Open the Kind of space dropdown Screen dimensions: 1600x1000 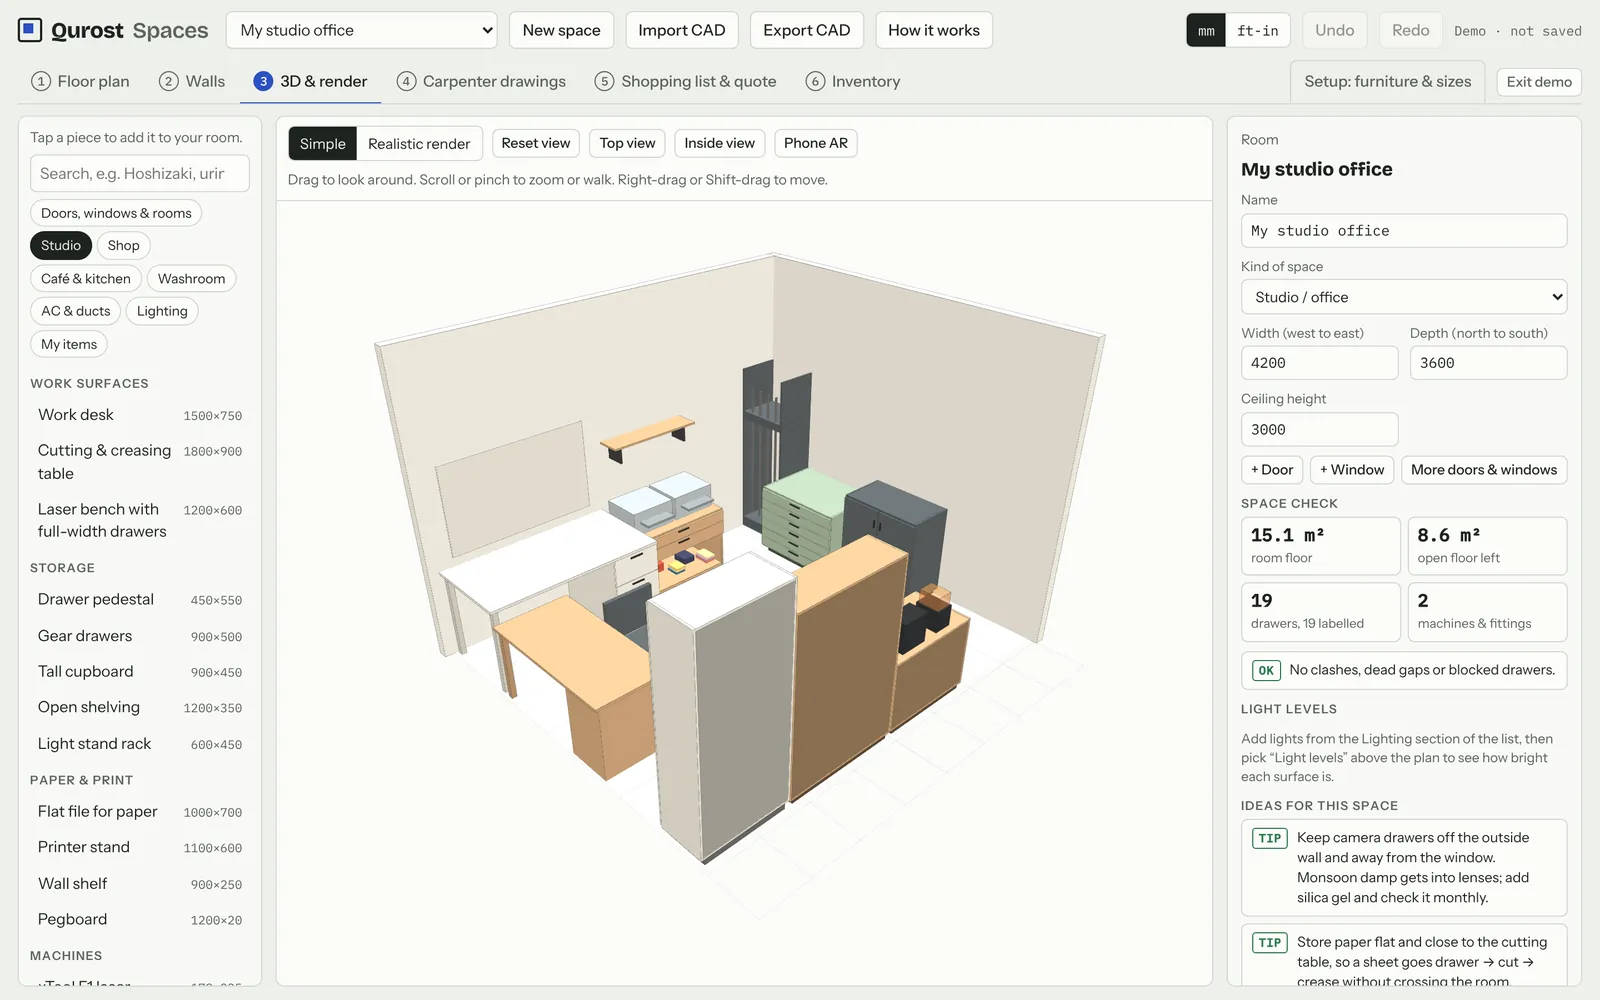[1404, 297]
